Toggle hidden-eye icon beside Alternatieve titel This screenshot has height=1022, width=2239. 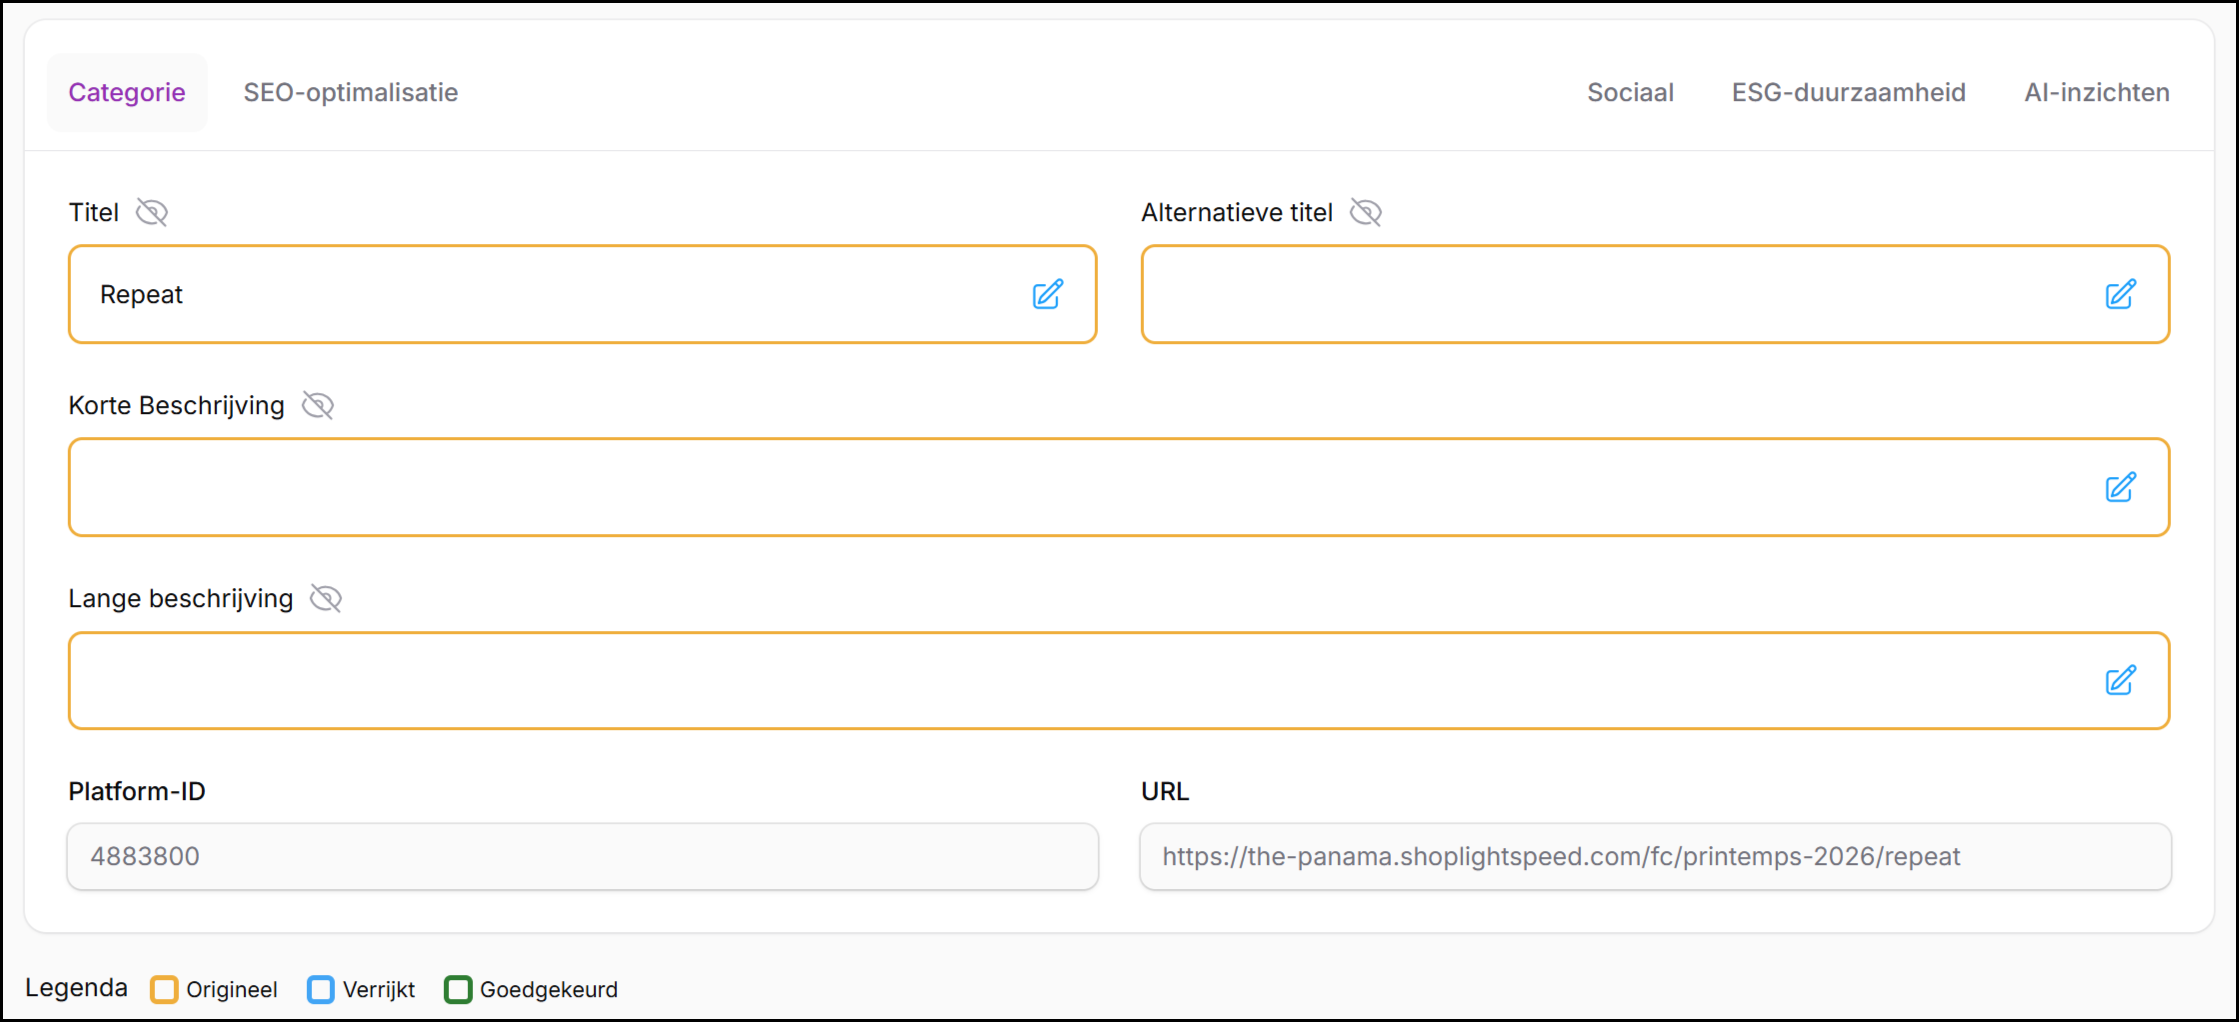coord(1366,212)
